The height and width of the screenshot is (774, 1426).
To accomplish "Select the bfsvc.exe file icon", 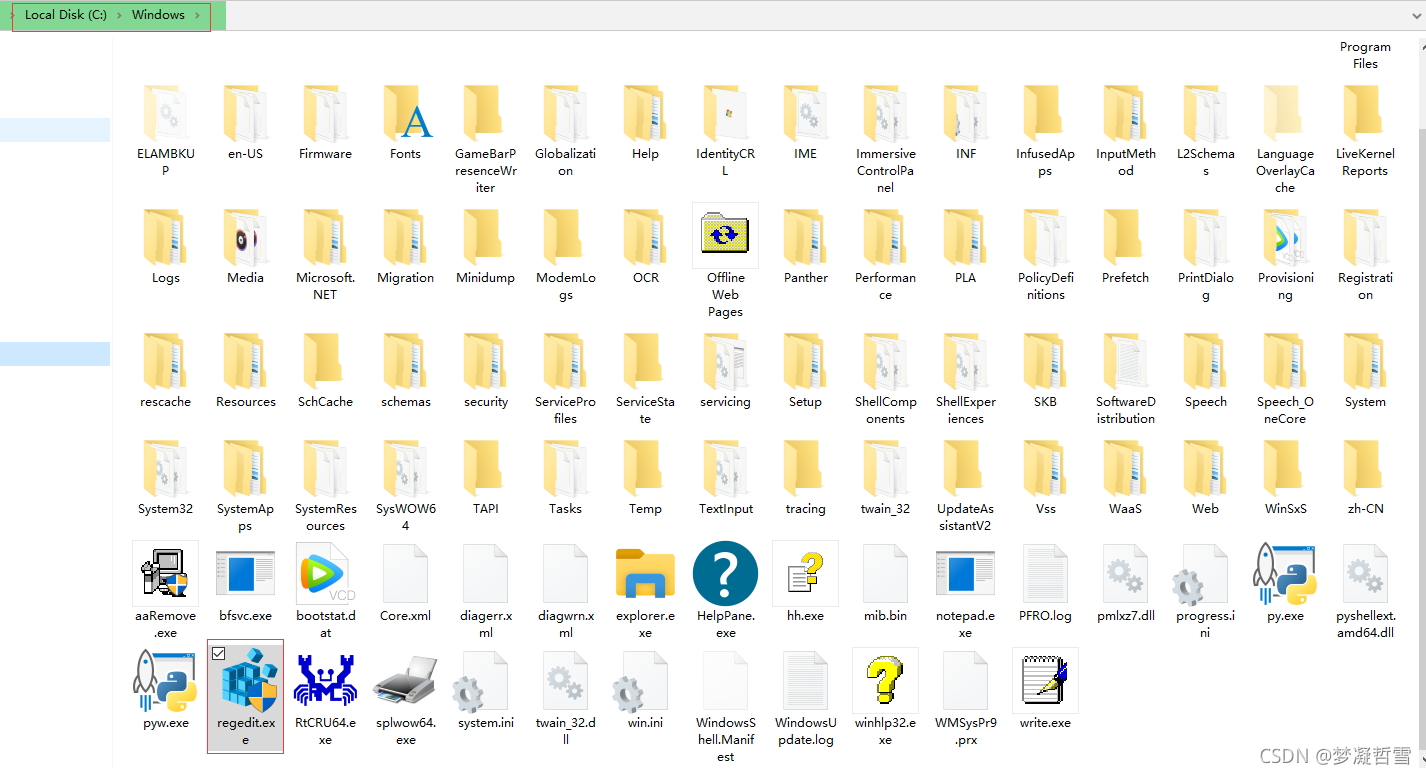I will (245, 574).
